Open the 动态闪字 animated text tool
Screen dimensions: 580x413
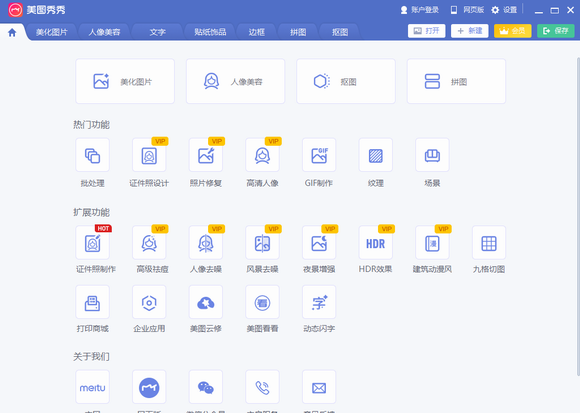tap(319, 302)
